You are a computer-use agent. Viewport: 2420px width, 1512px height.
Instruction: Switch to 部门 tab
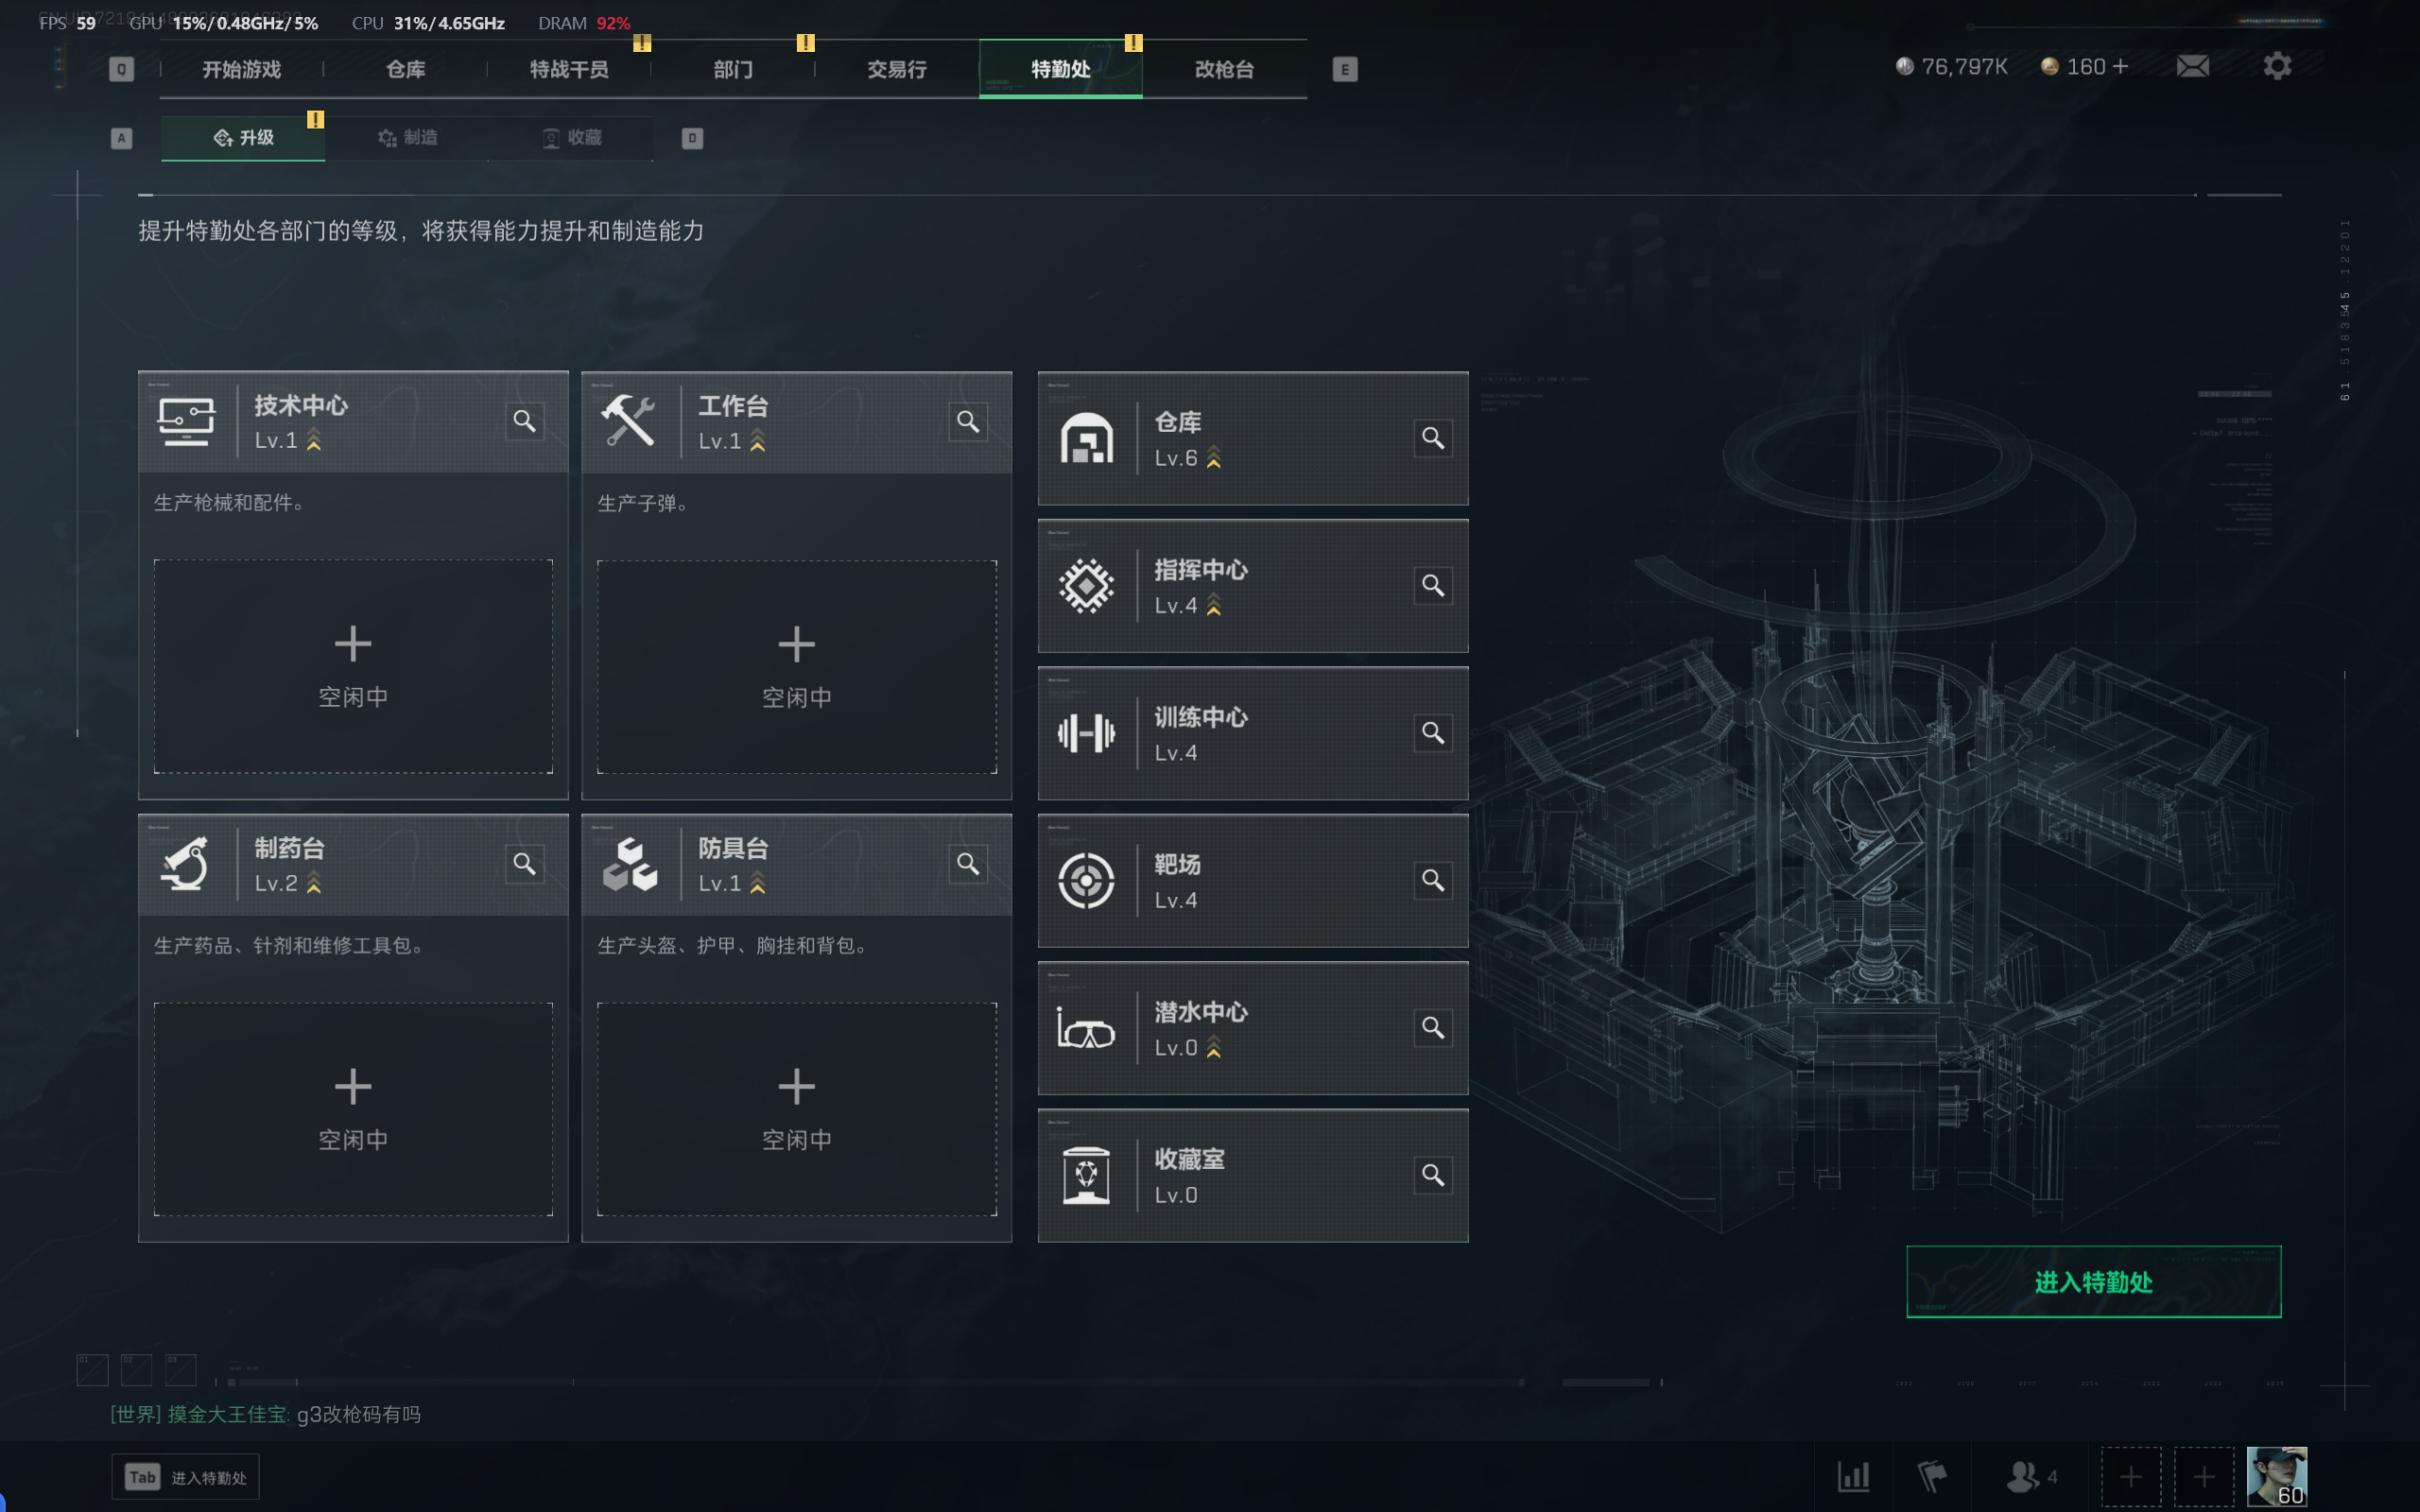[733, 69]
